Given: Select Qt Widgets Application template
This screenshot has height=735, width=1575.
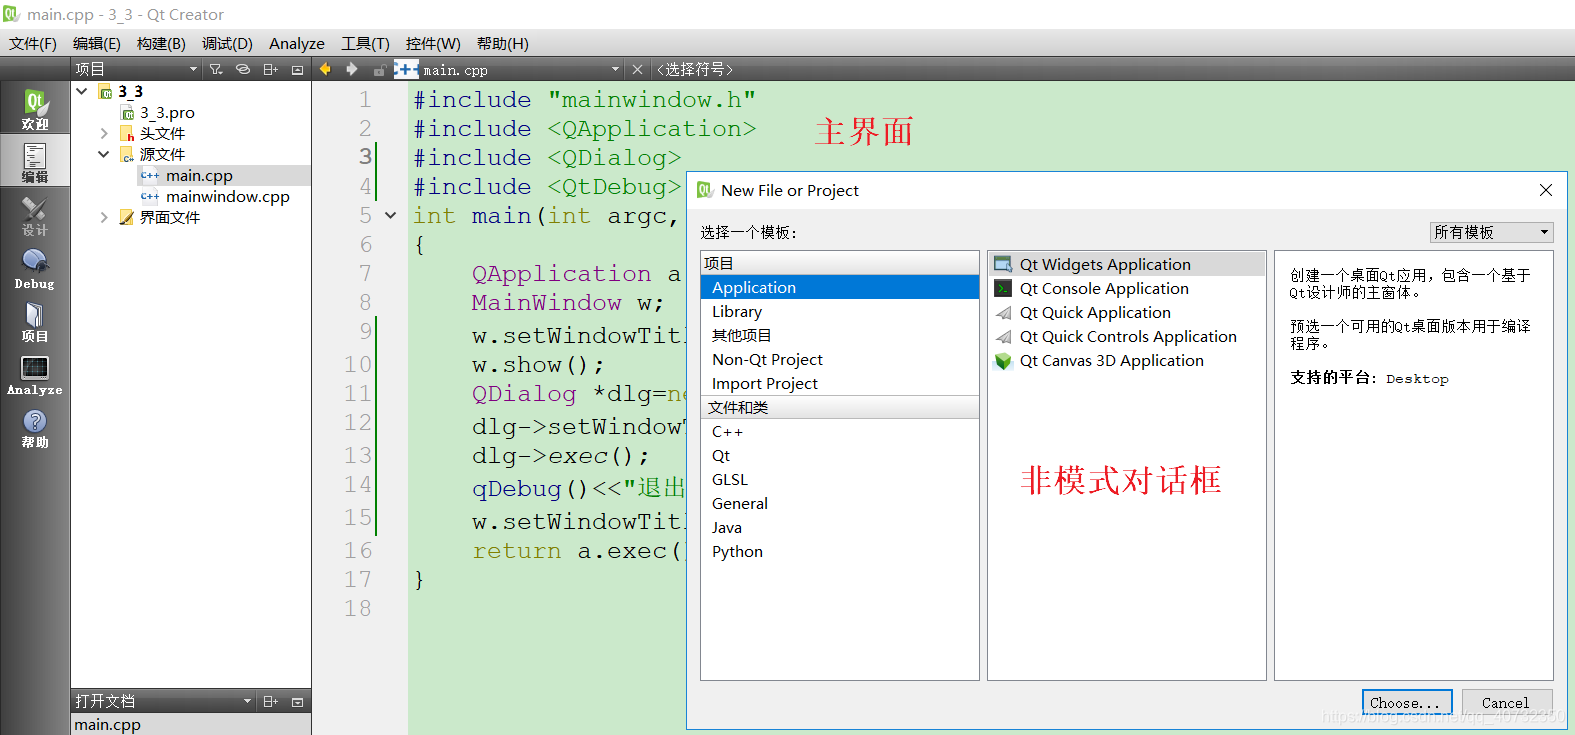Looking at the screenshot, I should point(1126,264).
